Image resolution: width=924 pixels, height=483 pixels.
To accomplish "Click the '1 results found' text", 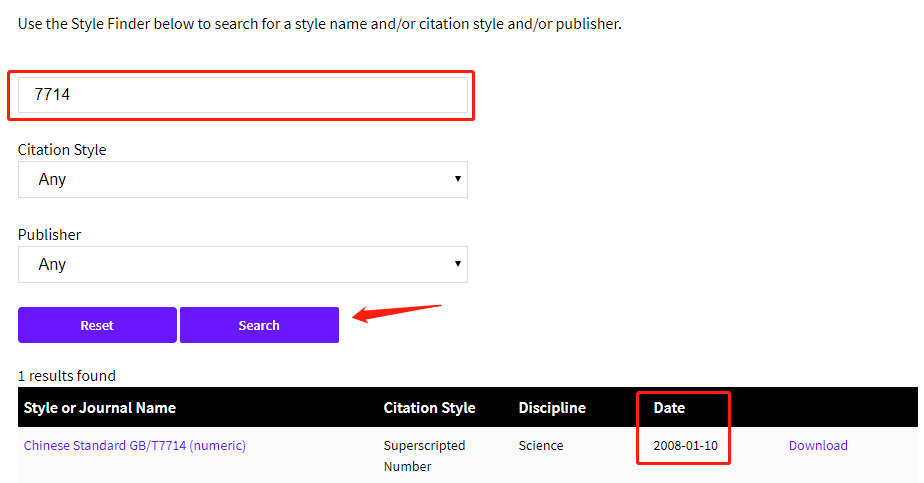I will [x=67, y=376].
